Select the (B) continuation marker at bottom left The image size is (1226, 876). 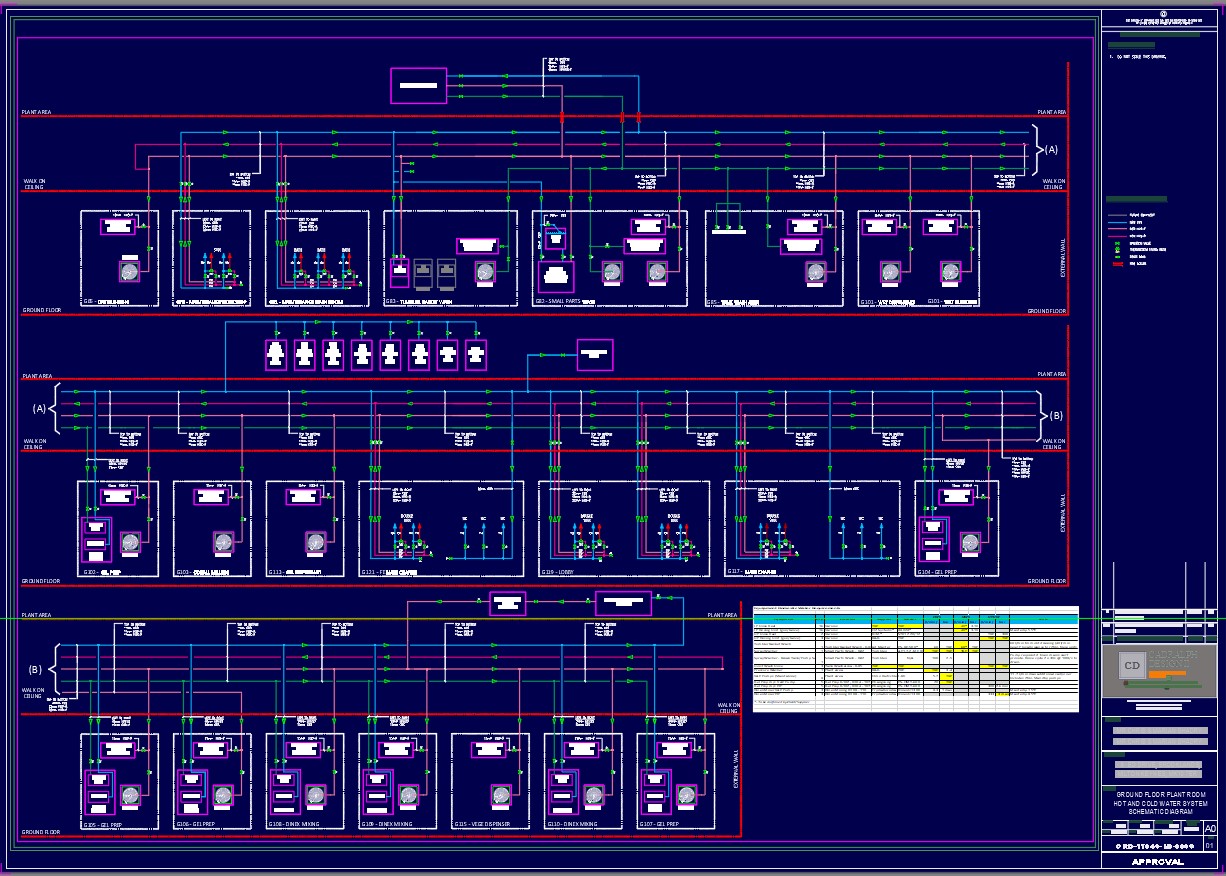tap(36, 670)
